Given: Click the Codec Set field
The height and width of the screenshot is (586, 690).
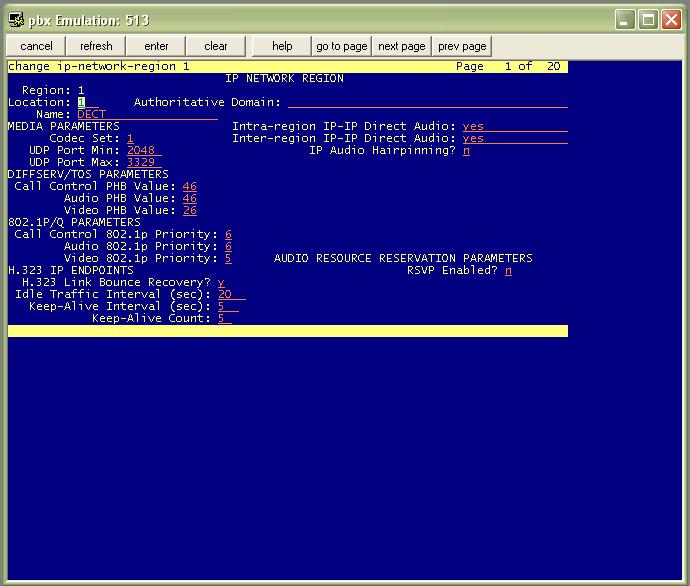Looking at the screenshot, I should point(130,139).
